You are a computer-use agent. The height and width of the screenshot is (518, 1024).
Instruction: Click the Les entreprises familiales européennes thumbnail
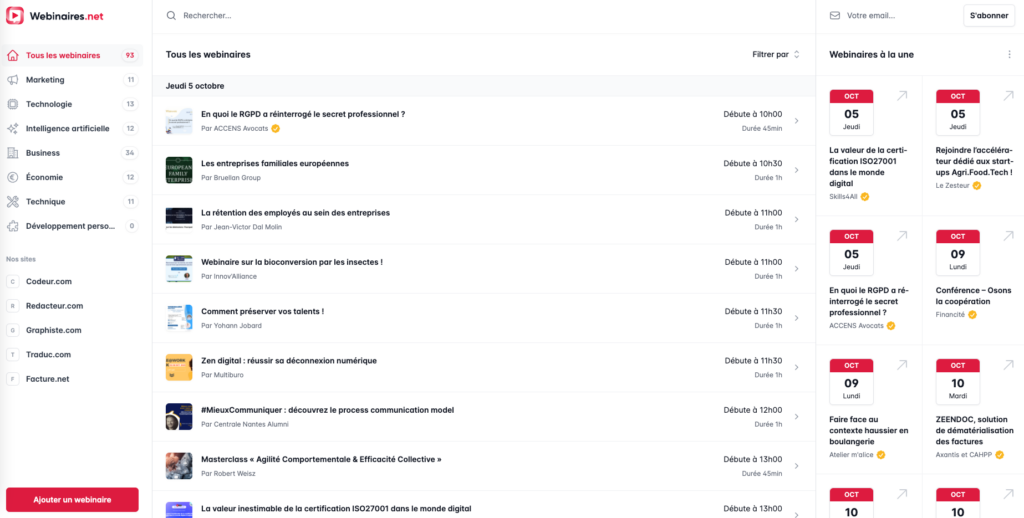point(179,170)
